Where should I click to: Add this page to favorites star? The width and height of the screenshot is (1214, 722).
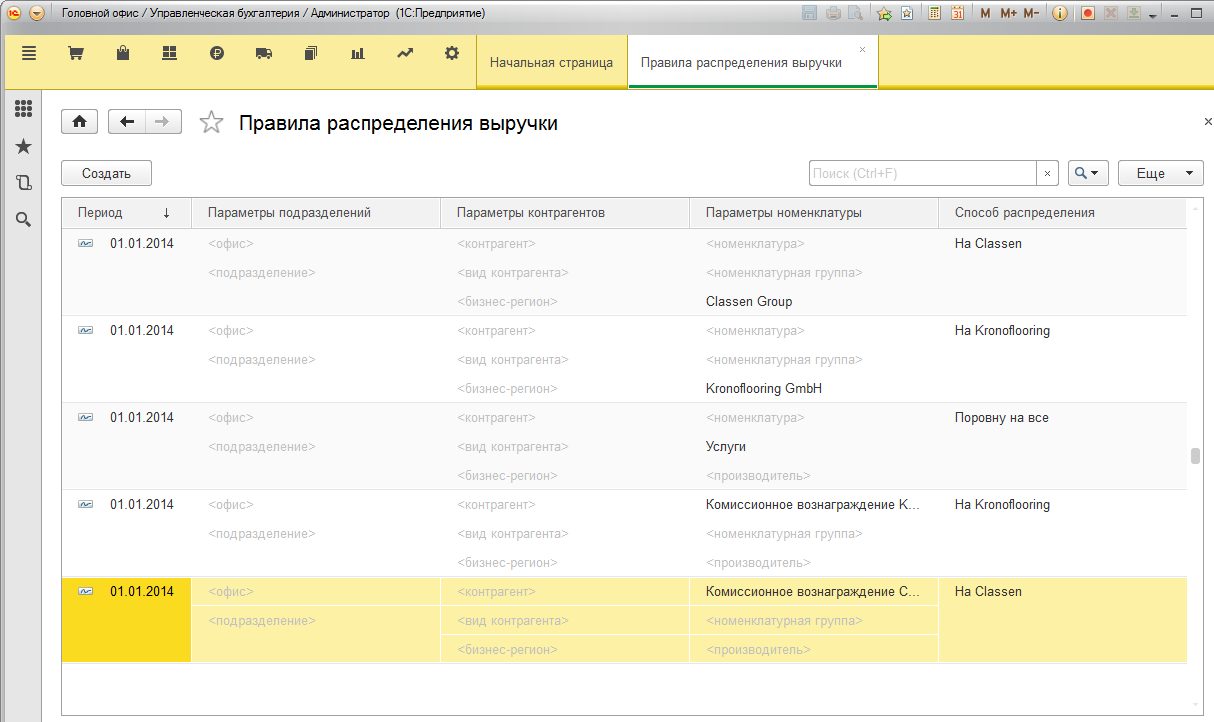point(211,123)
